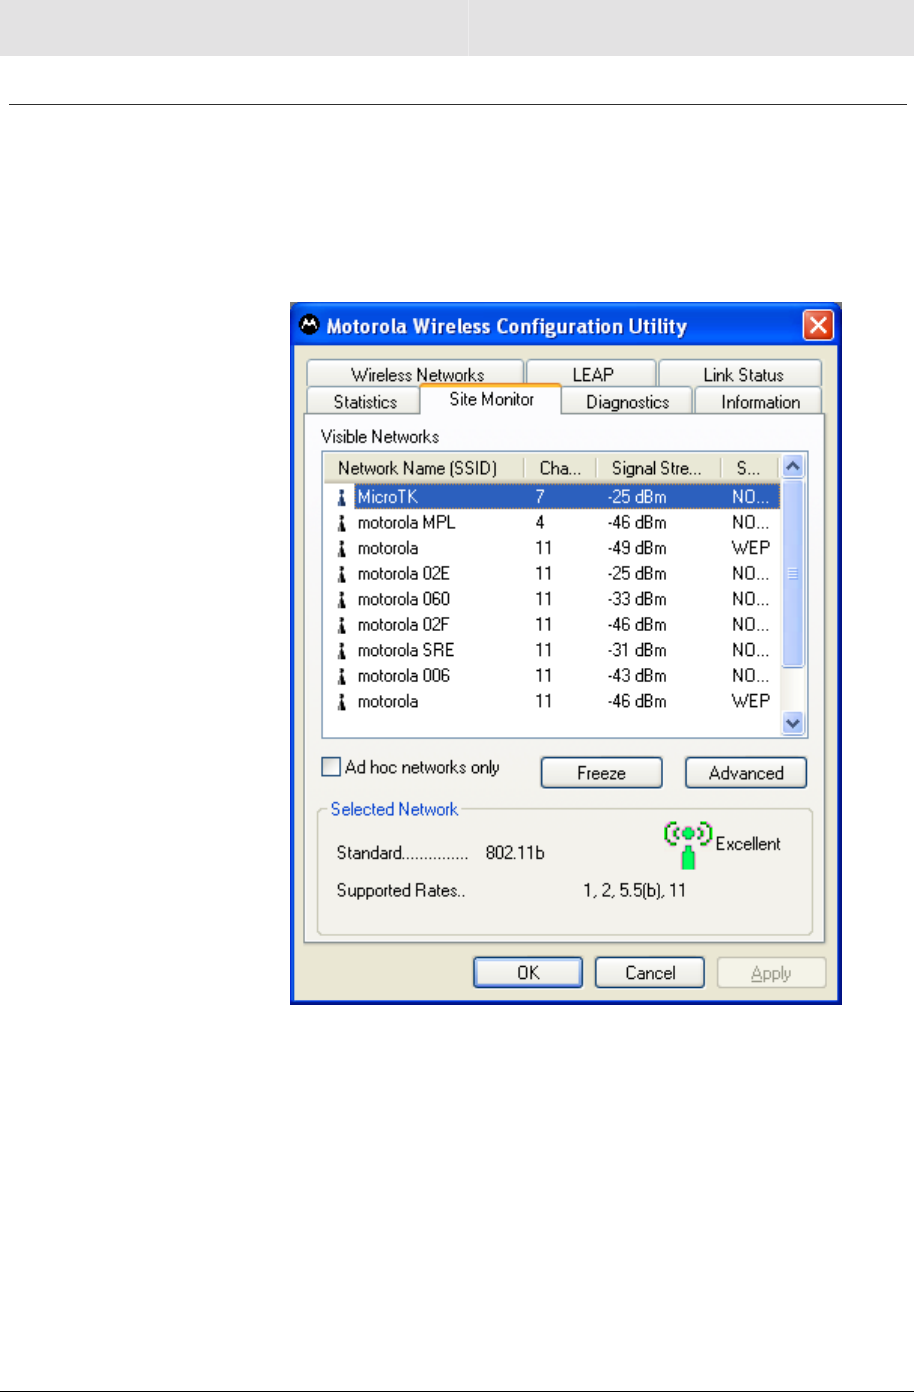This screenshot has width=914, height=1392.
Task: Open Advanced network details
Action: pyautogui.click(x=746, y=773)
